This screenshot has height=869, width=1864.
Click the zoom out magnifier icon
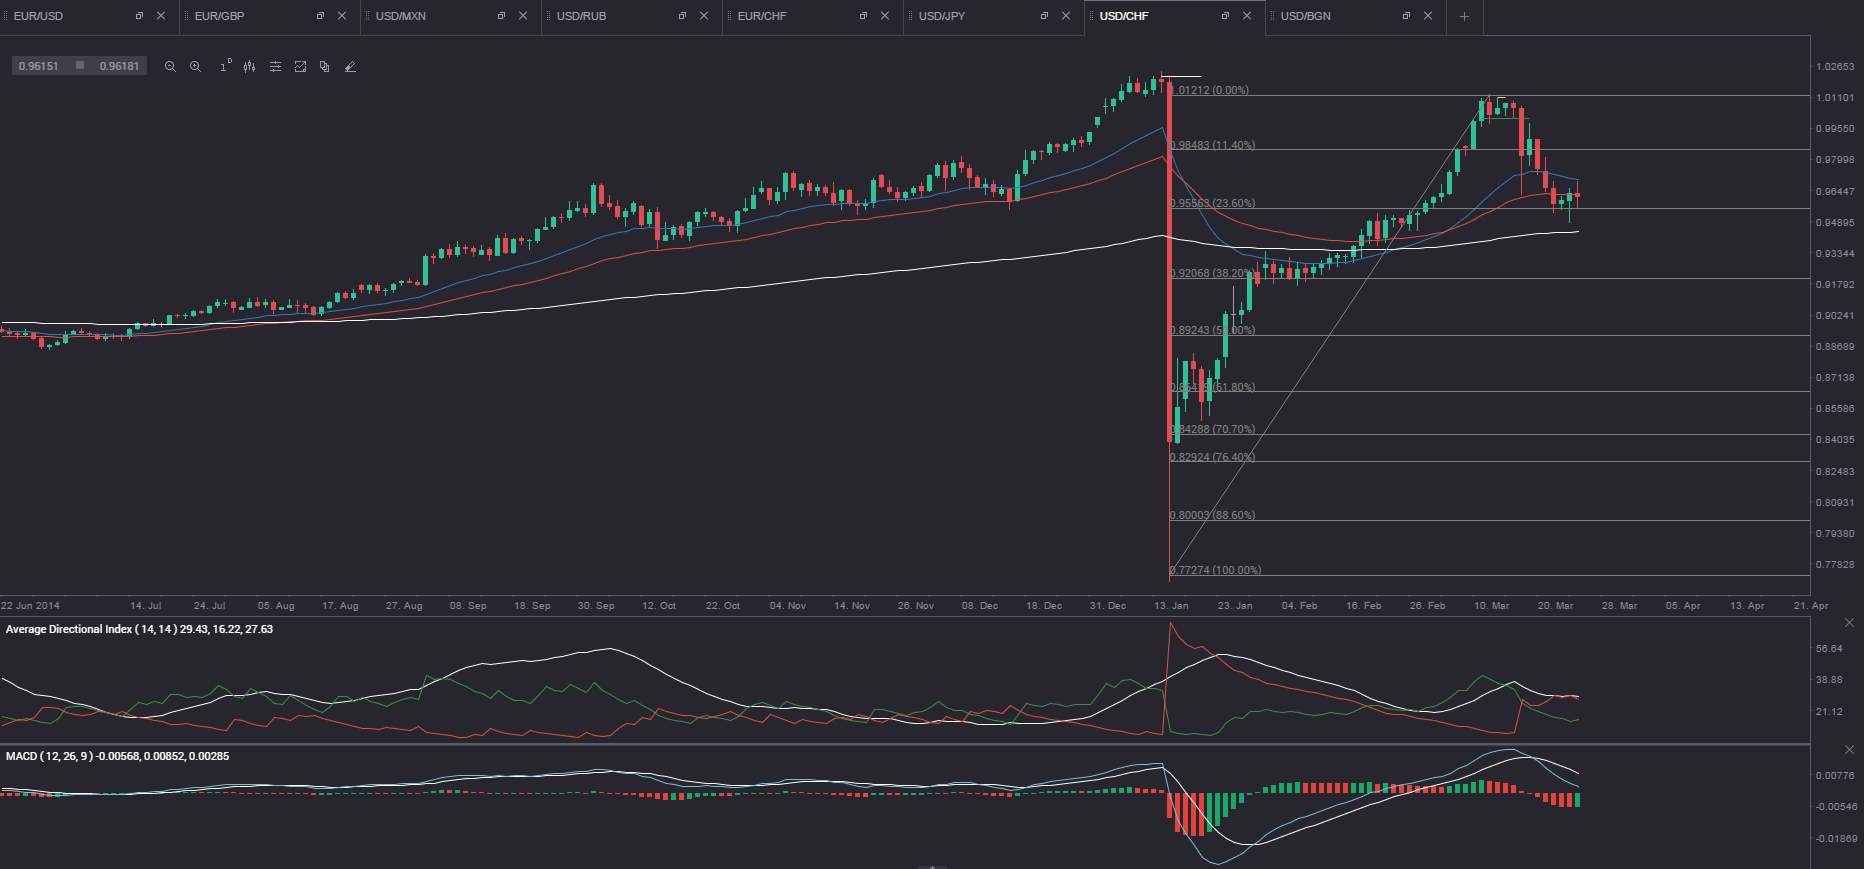[170, 67]
